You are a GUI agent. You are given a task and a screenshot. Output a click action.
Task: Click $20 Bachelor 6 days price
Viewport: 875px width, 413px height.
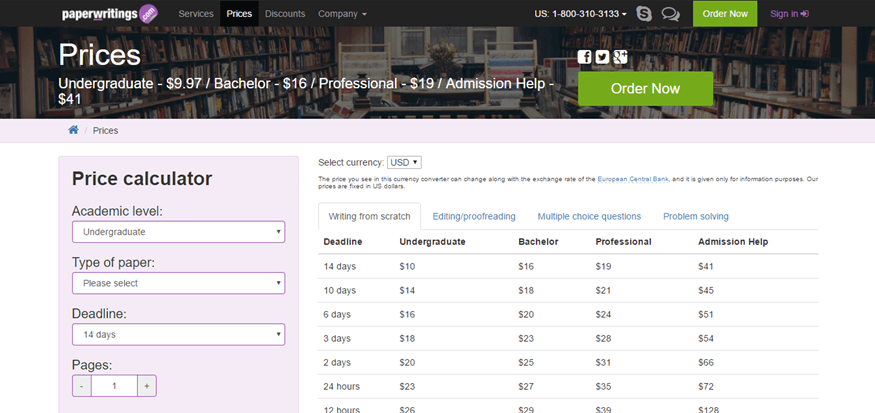526,314
